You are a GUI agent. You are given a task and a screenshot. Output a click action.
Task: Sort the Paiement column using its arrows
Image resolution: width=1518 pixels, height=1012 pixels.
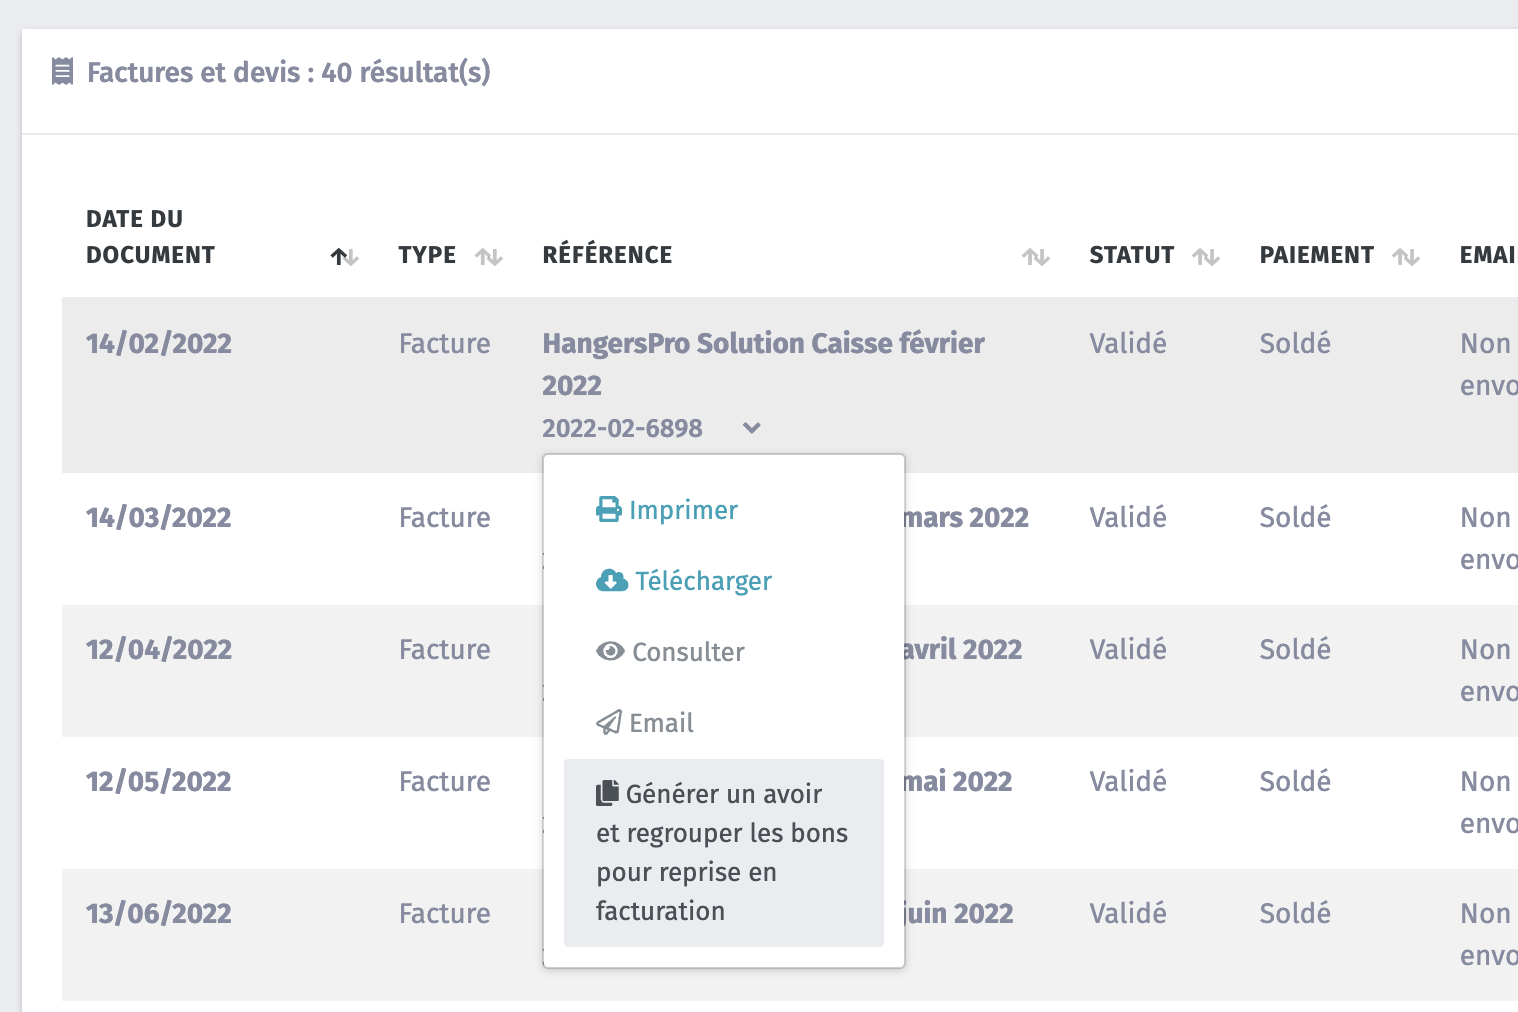pos(1406,257)
